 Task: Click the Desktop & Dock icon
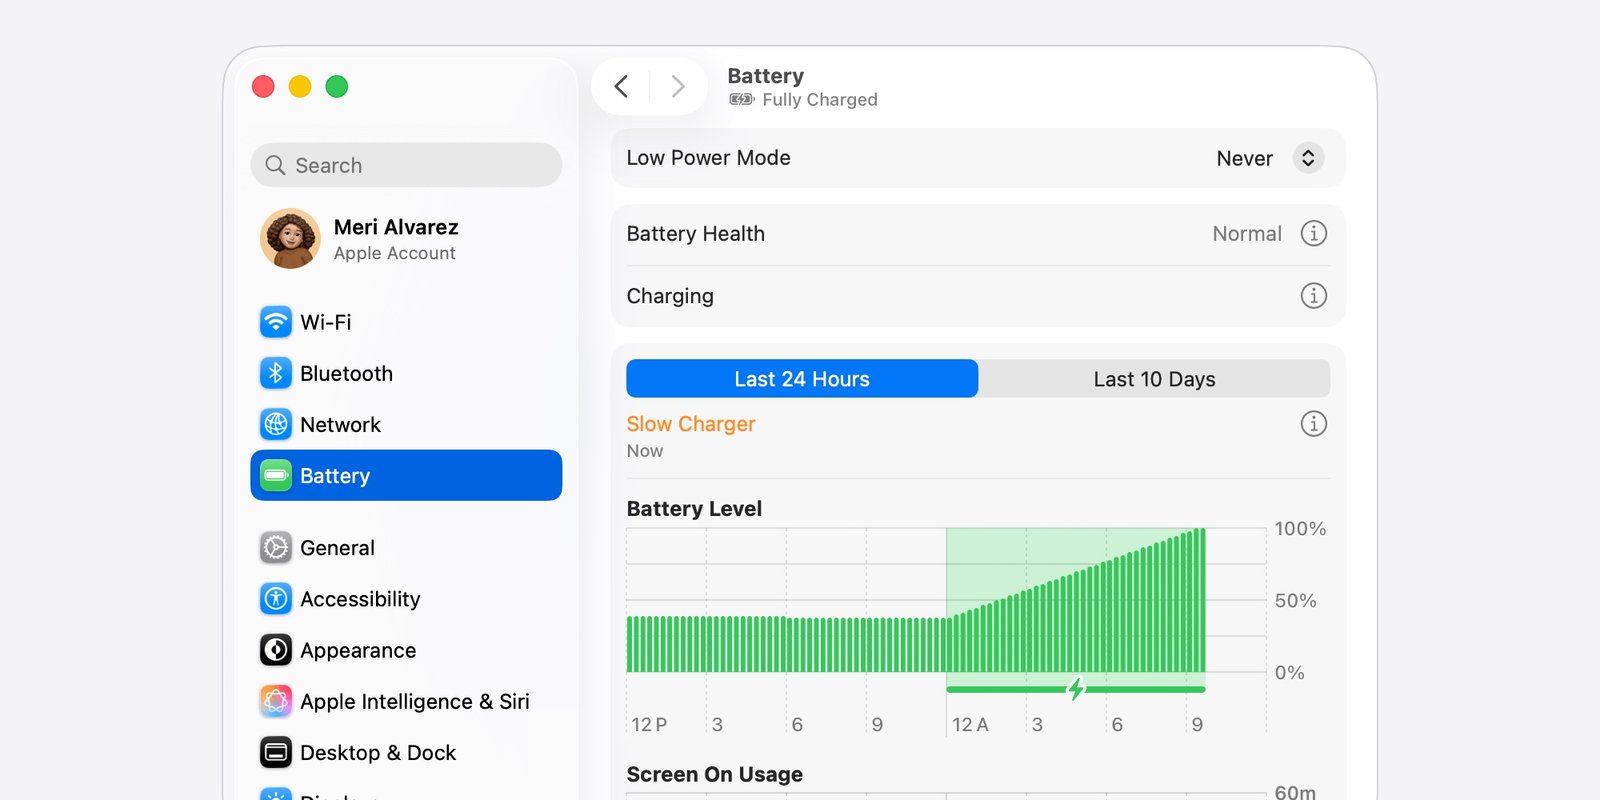(x=276, y=752)
